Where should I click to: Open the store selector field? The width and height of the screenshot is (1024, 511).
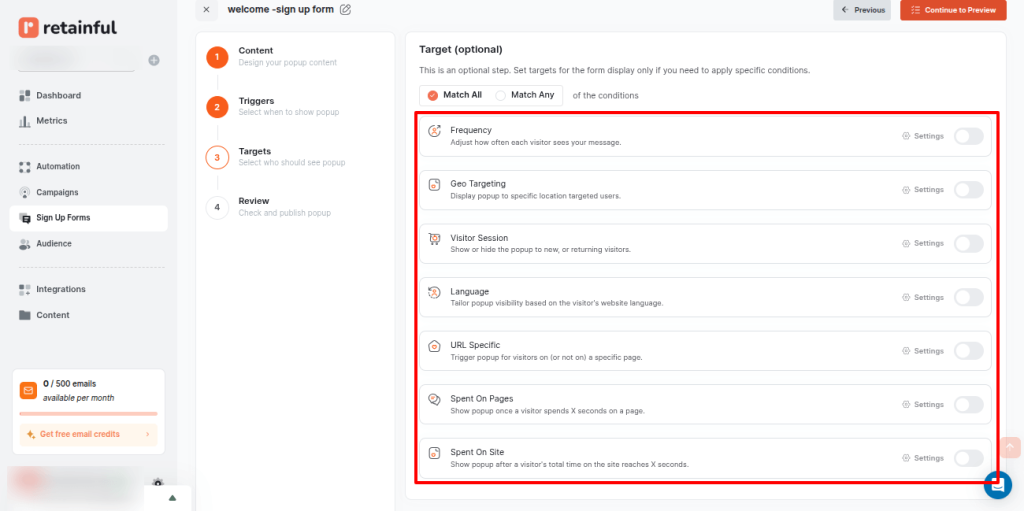(75, 60)
